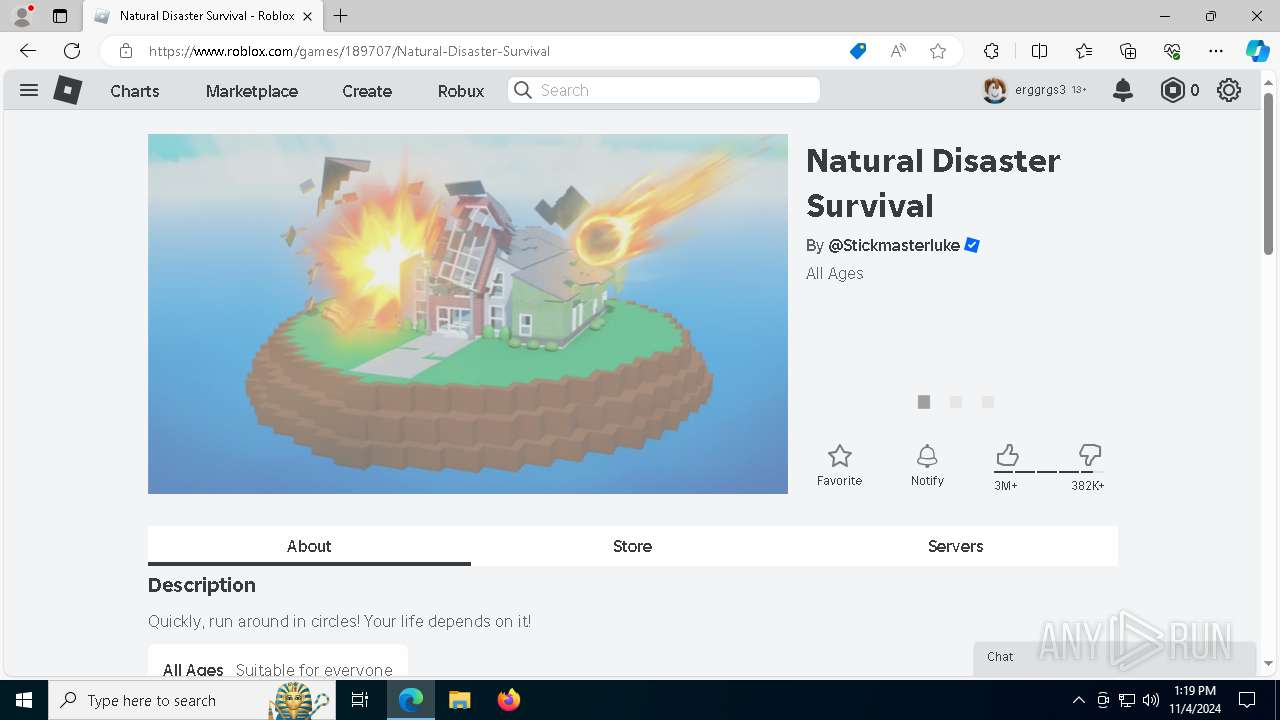Image resolution: width=1280 pixels, height=720 pixels.
Task: Open the Favorites list icon in Edge
Action: [x=1084, y=51]
